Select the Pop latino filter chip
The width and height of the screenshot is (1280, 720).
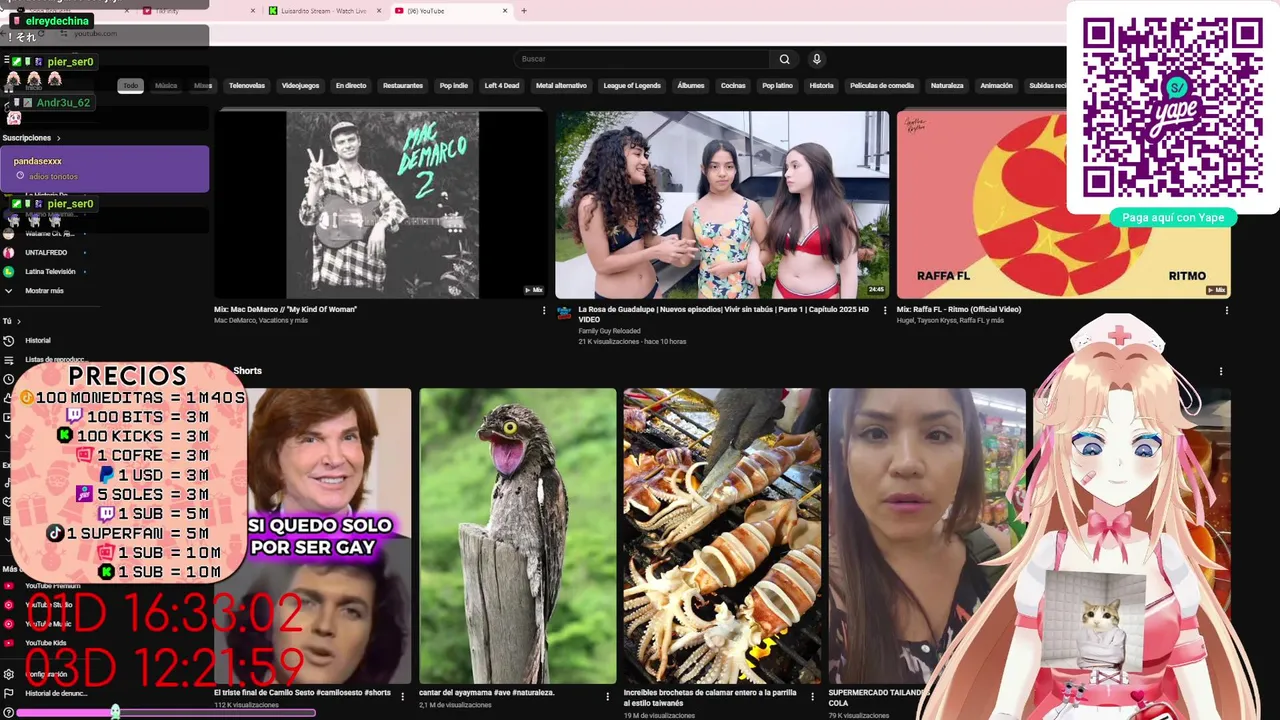(x=778, y=86)
